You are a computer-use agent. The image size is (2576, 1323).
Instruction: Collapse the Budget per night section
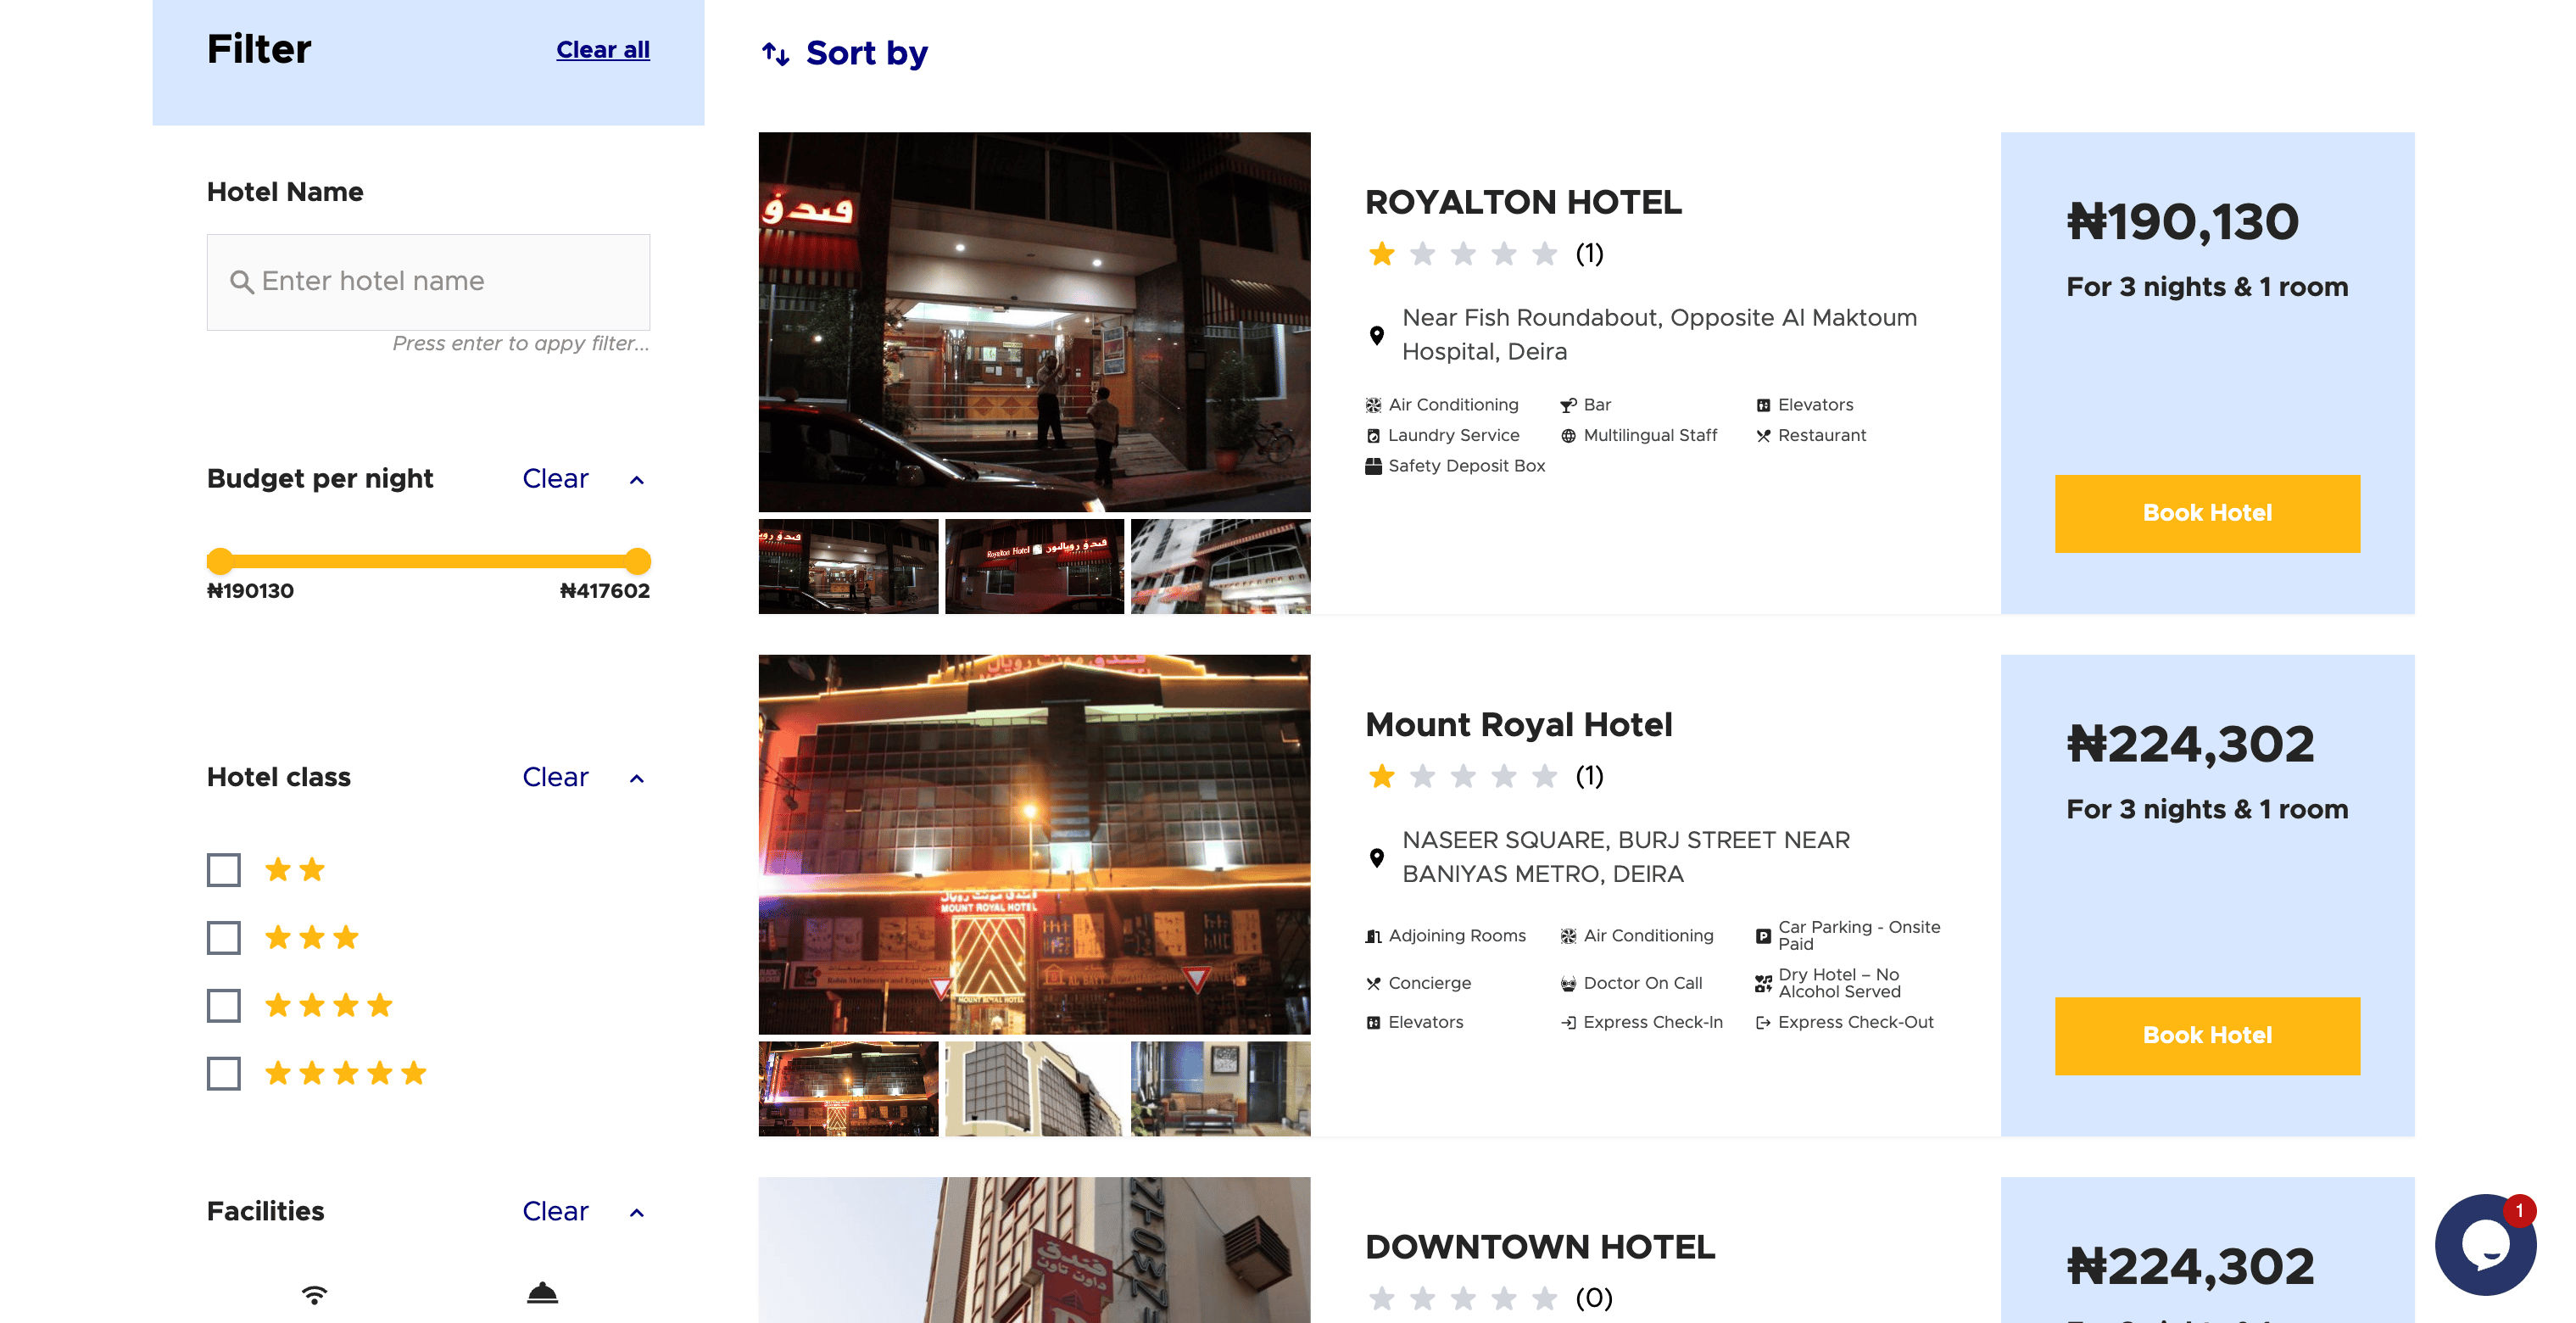click(637, 480)
